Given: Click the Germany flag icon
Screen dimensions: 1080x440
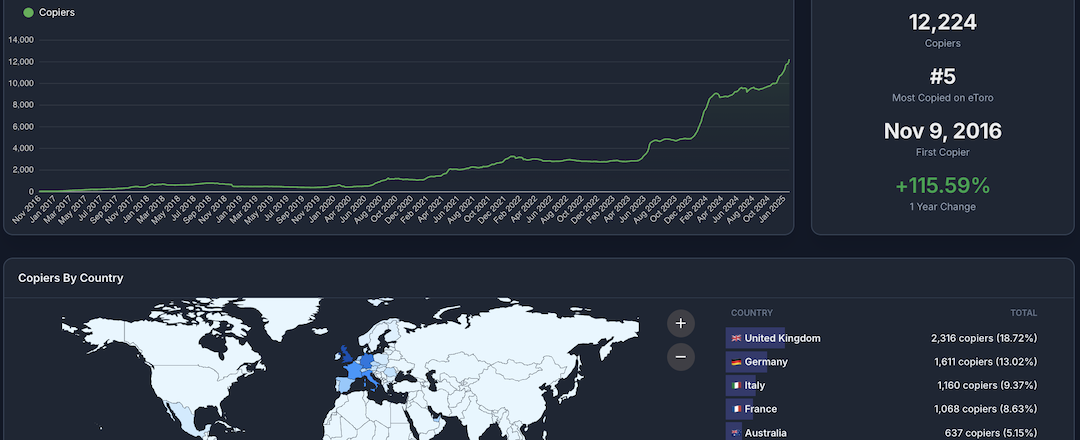Looking at the screenshot, I should (x=736, y=362).
